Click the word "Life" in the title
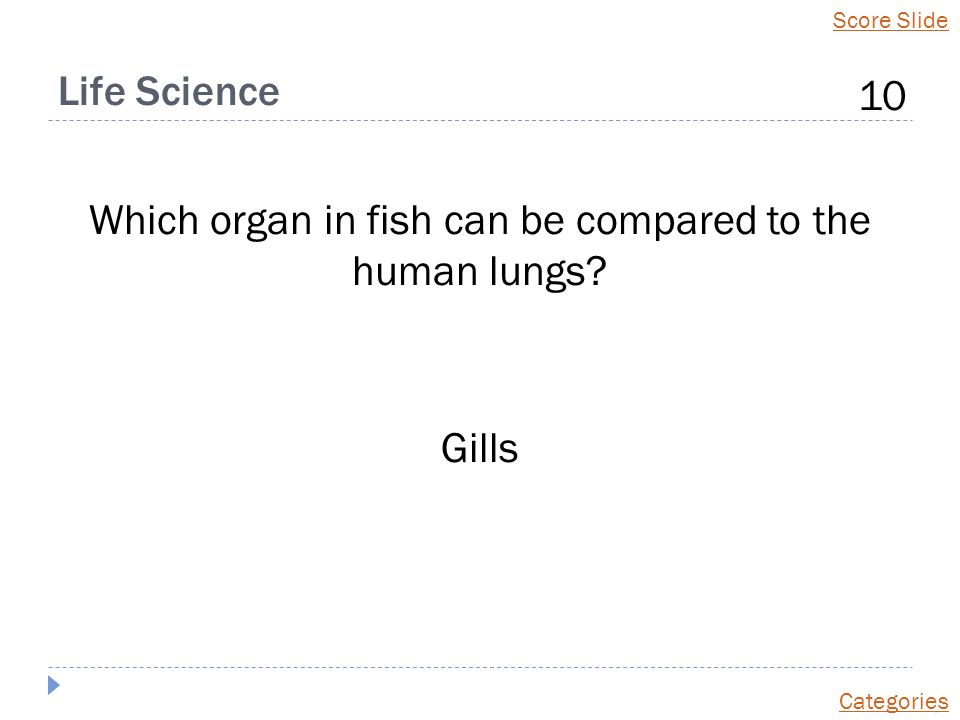 [x=92, y=91]
